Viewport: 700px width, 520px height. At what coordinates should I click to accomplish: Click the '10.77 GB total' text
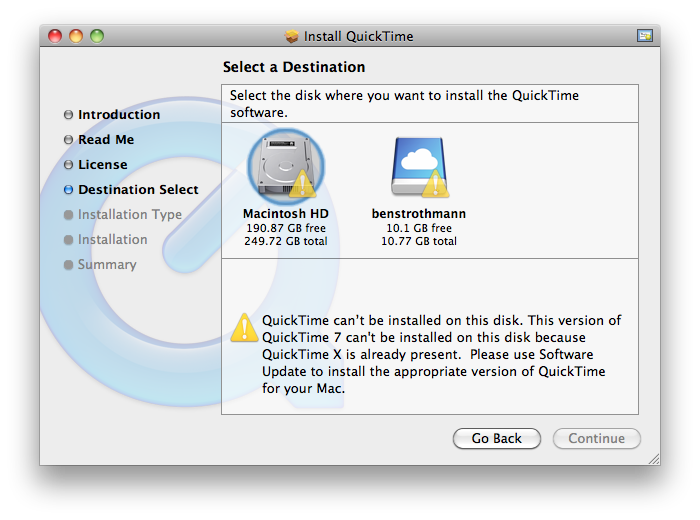pyautogui.click(x=419, y=241)
